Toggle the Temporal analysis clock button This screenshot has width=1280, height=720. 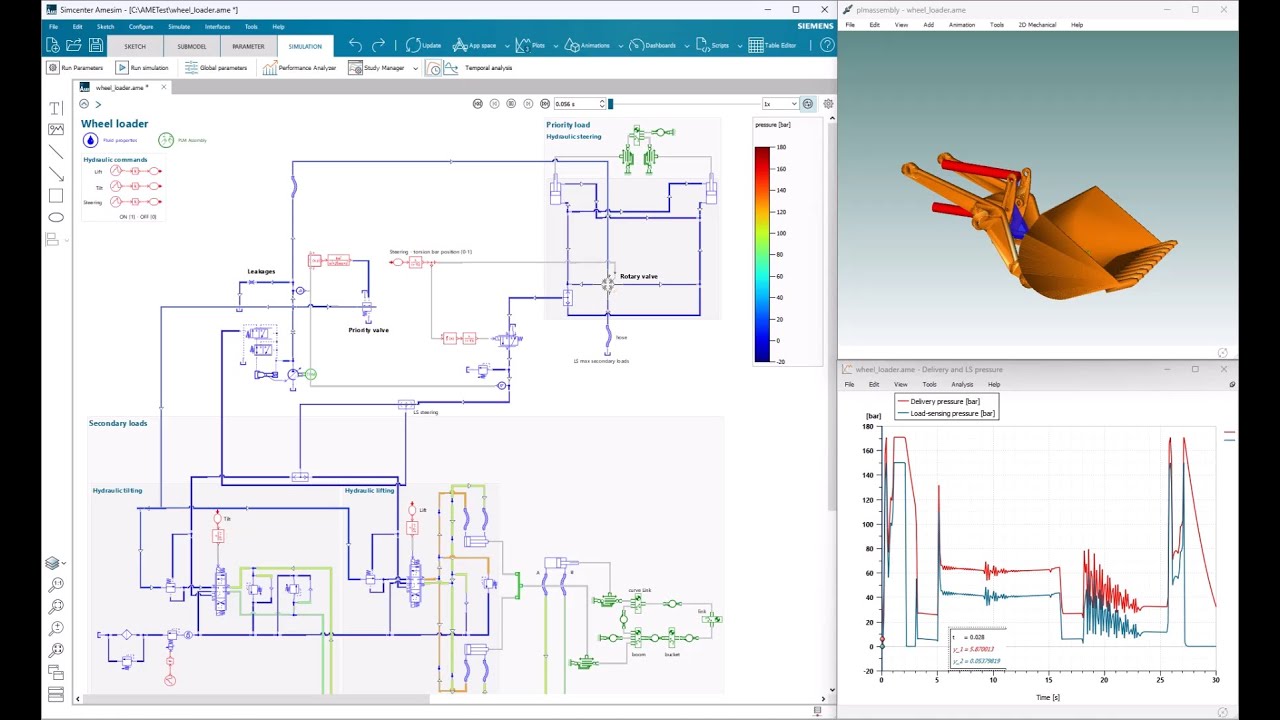click(434, 68)
